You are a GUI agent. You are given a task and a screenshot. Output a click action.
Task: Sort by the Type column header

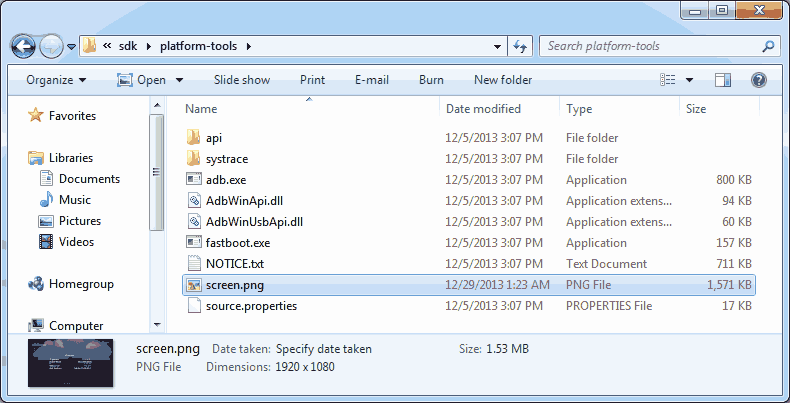point(579,109)
